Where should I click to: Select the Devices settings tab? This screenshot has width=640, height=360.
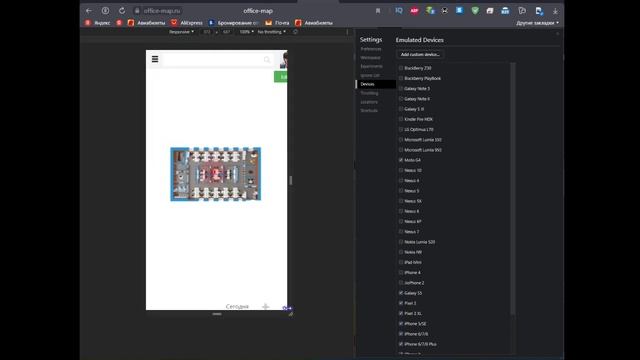point(376,84)
